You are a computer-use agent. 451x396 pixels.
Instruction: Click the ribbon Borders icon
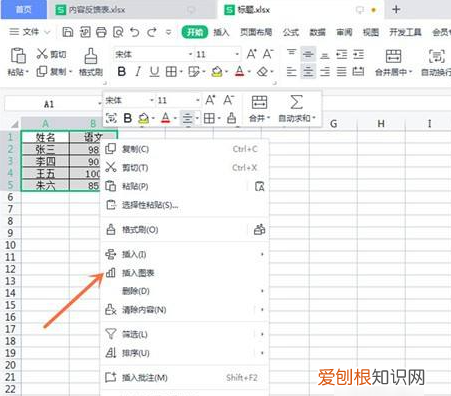171,71
